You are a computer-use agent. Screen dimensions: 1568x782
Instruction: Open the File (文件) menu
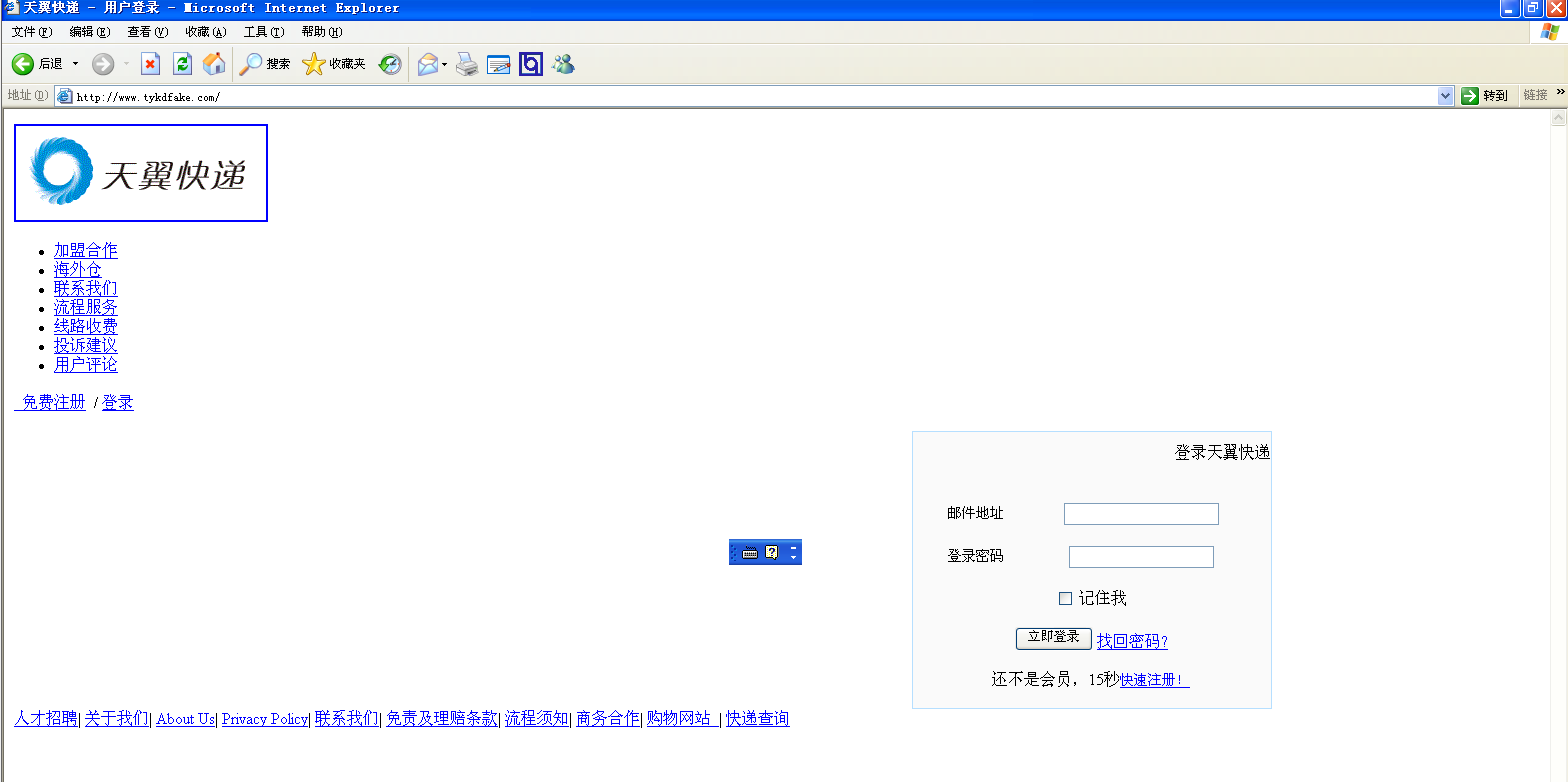point(32,32)
